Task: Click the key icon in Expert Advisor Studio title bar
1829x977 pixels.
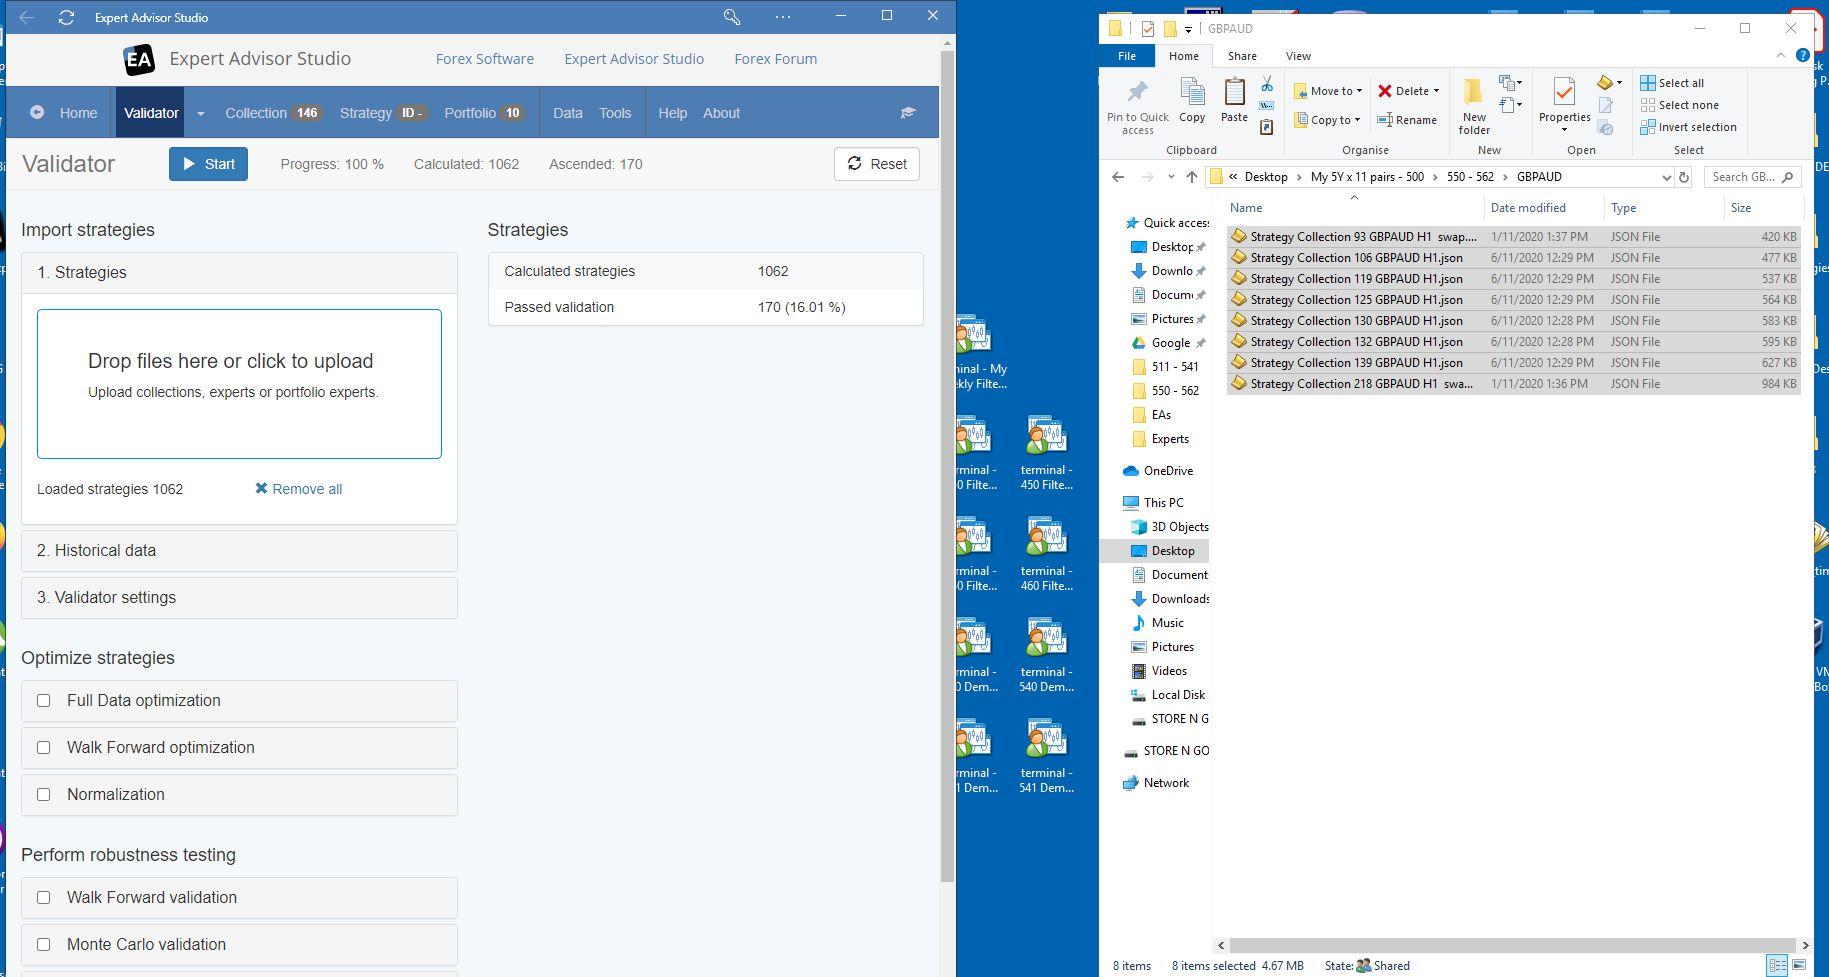Action: click(732, 17)
